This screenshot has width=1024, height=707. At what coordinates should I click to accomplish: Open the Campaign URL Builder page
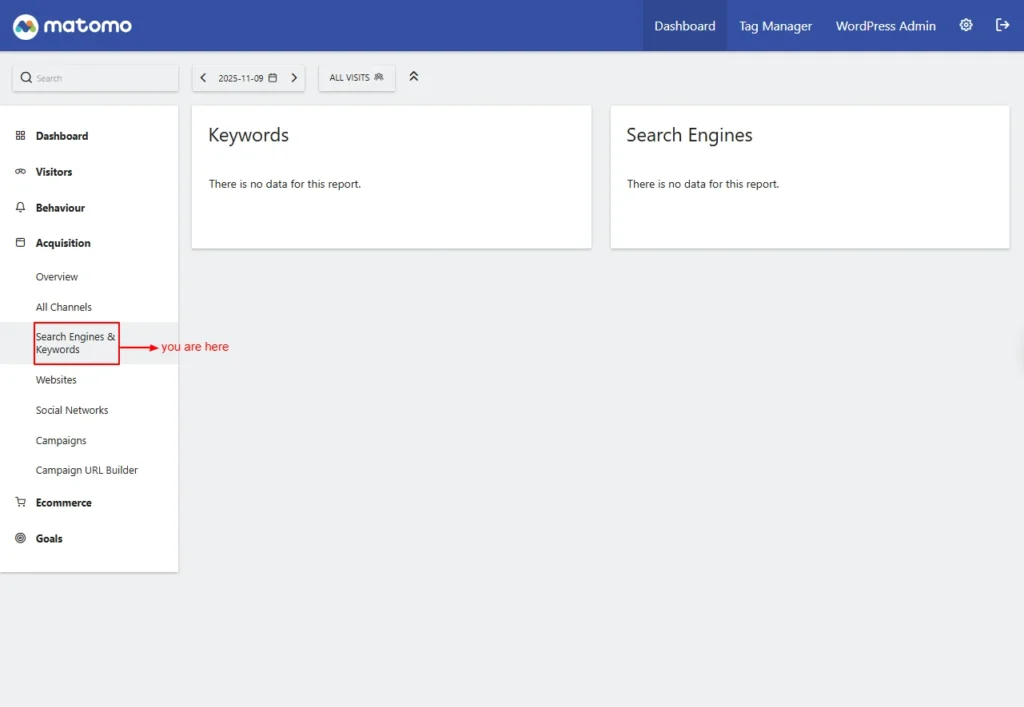87,470
